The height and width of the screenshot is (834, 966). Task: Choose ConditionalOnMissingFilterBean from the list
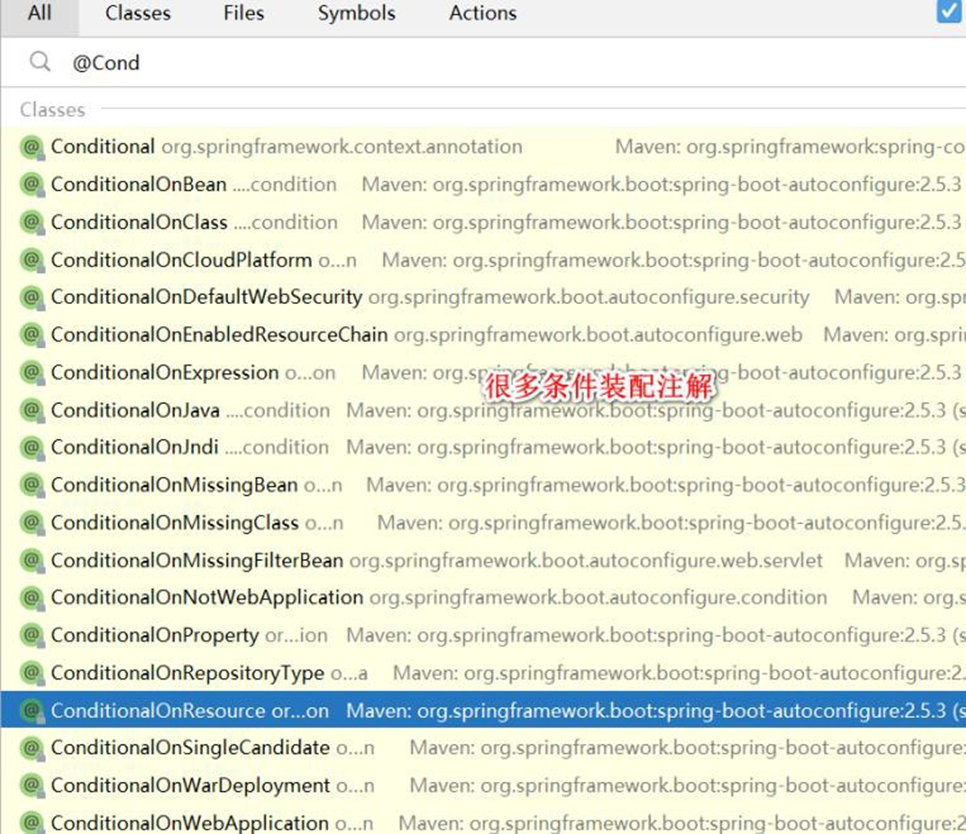tap(197, 561)
